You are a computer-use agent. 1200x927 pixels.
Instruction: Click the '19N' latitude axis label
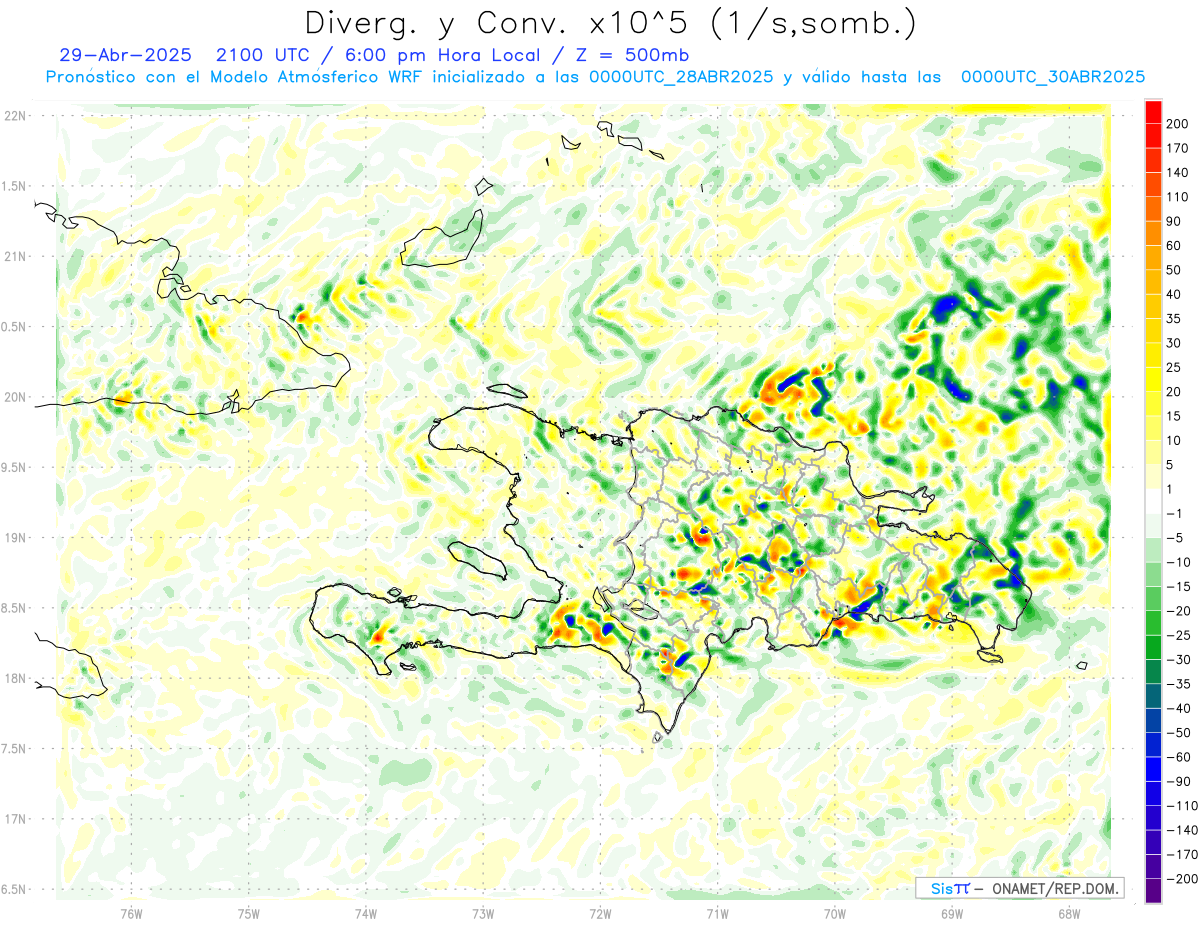(x=15, y=538)
